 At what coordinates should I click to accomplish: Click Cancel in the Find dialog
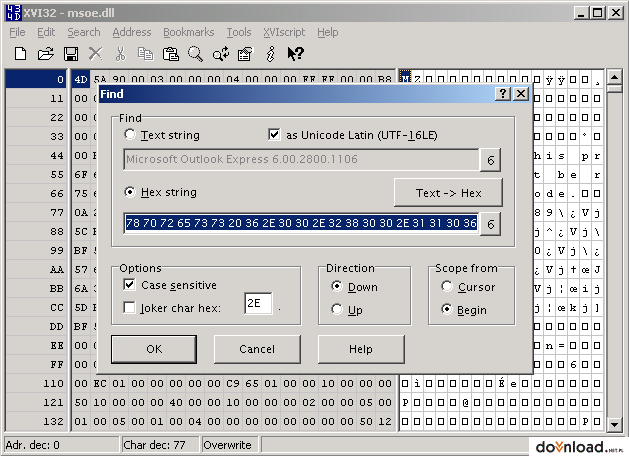[x=257, y=349]
